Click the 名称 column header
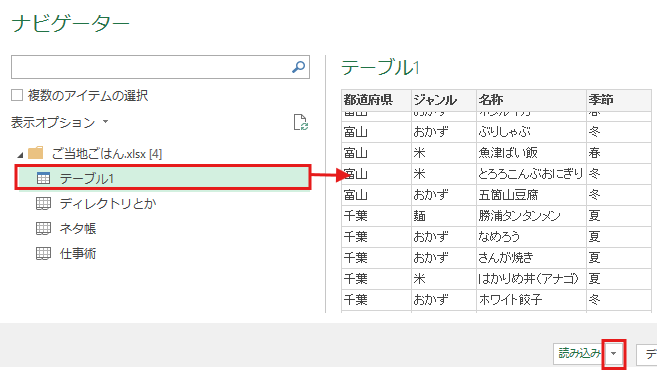The width and height of the screenshot is (657, 370). pos(531,100)
